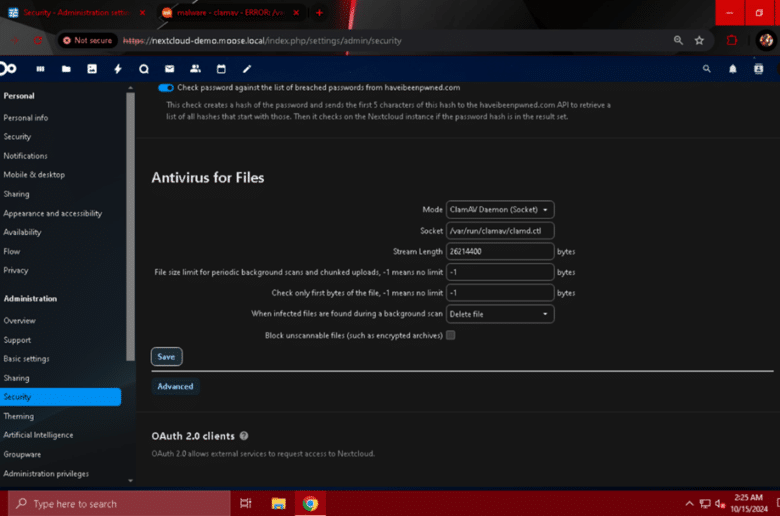Check Block unscannable files checkbox
This screenshot has width=780, height=516.
pos(451,335)
